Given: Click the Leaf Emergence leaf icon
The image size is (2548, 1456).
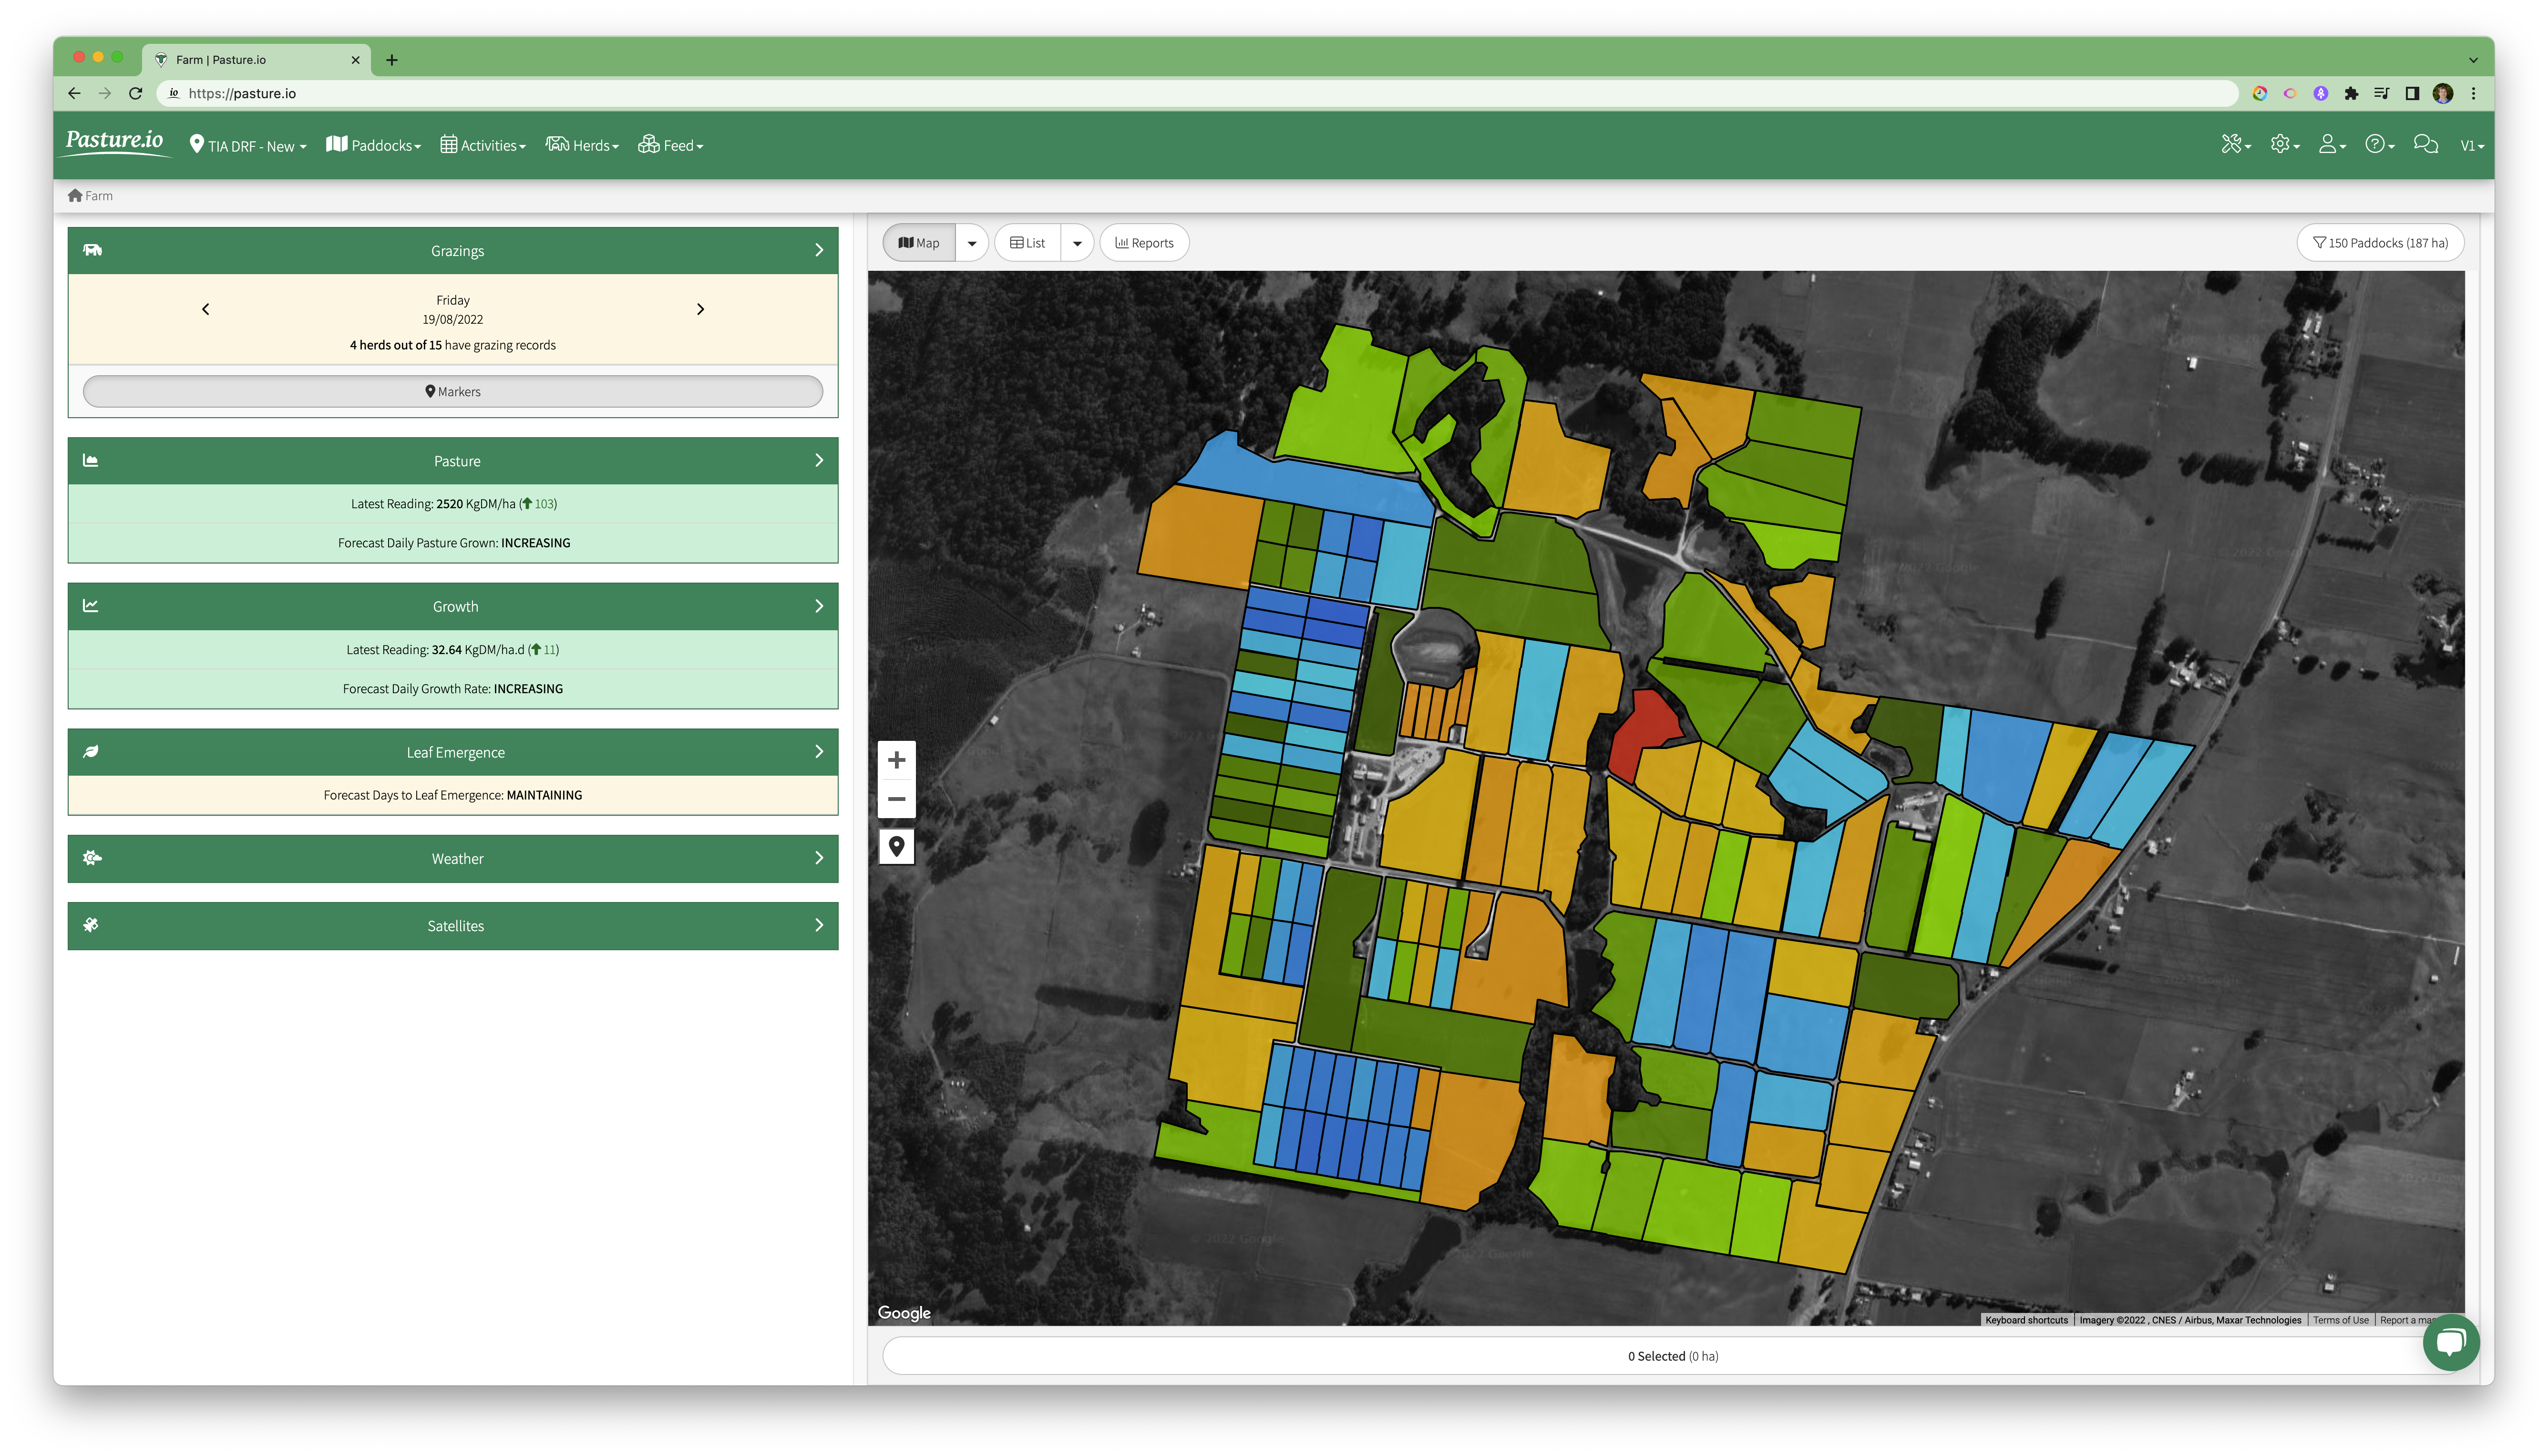Looking at the screenshot, I should pyautogui.click(x=91, y=752).
